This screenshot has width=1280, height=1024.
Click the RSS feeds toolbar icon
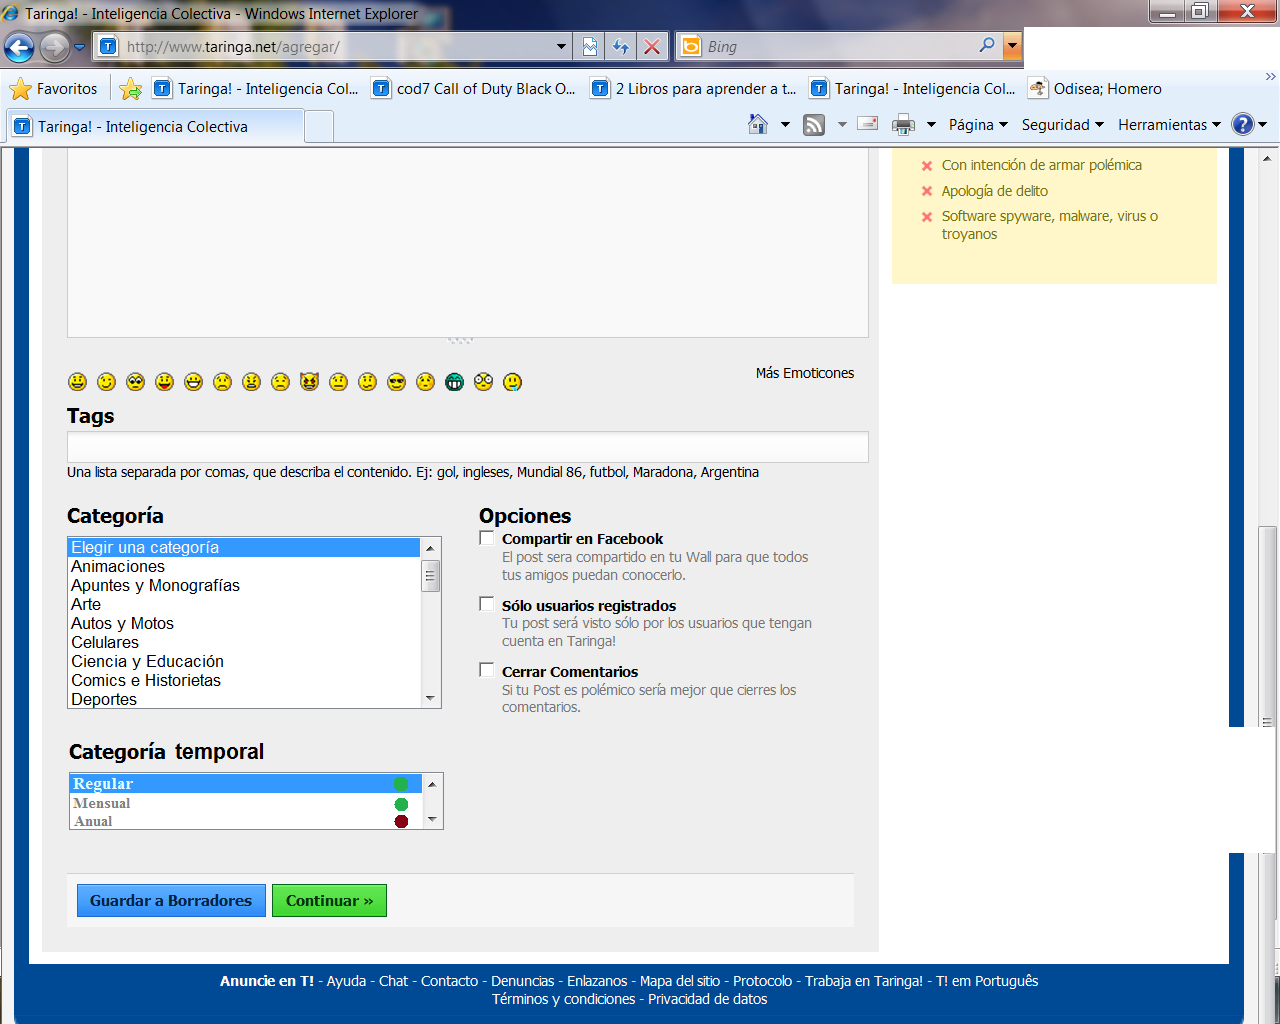coord(815,124)
